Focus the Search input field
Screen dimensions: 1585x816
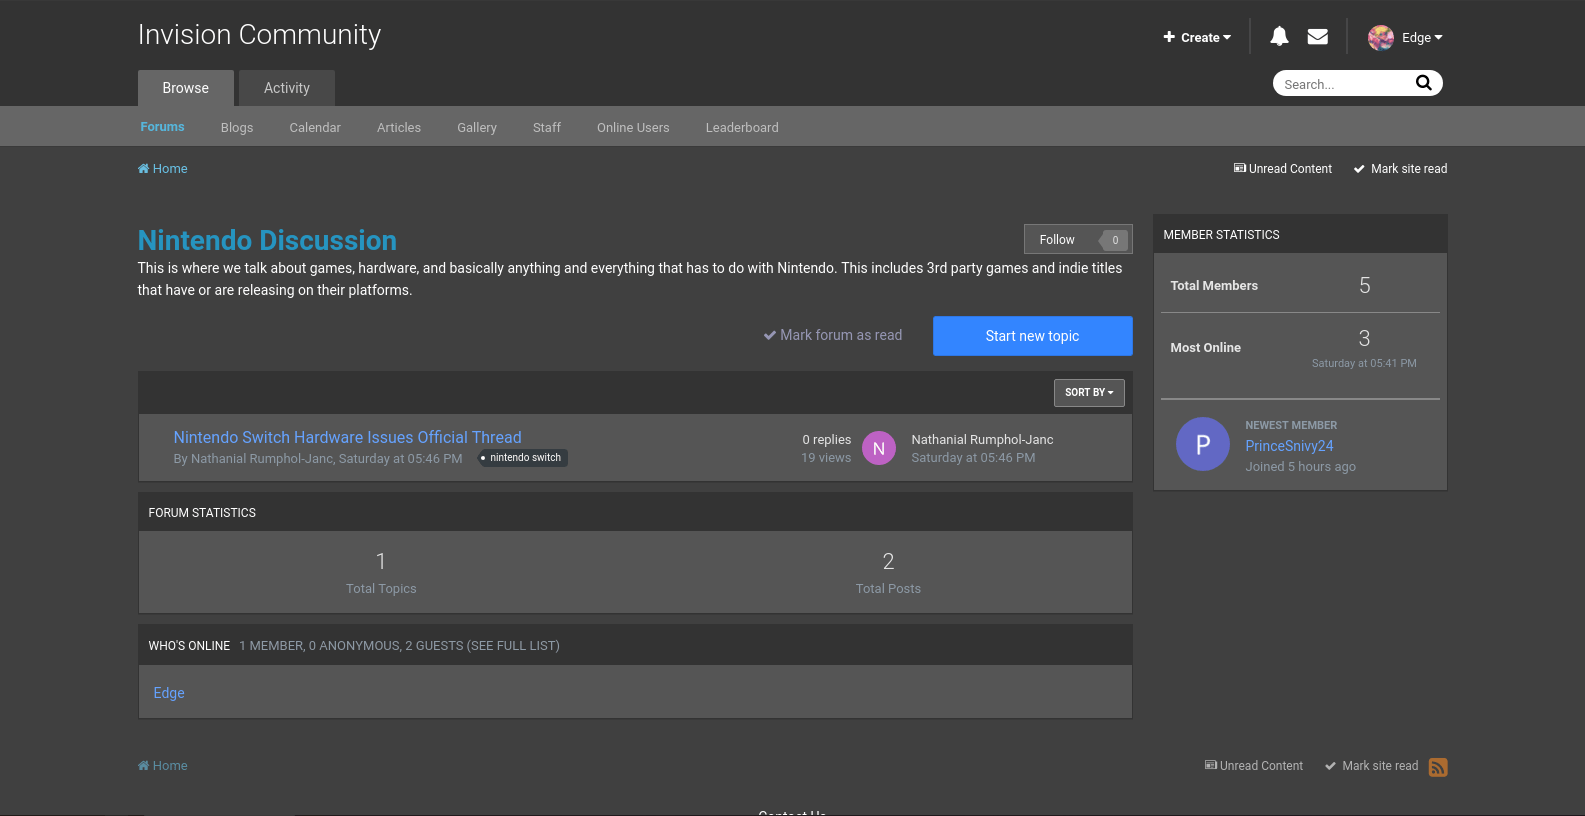point(1343,84)
